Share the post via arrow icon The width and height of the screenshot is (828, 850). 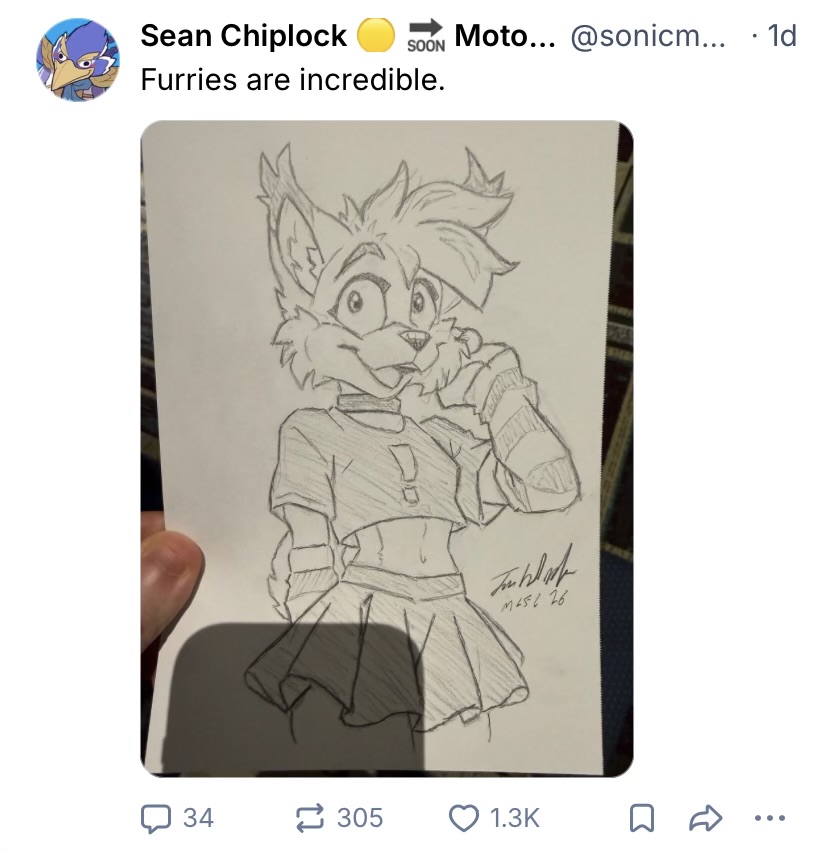705,818
